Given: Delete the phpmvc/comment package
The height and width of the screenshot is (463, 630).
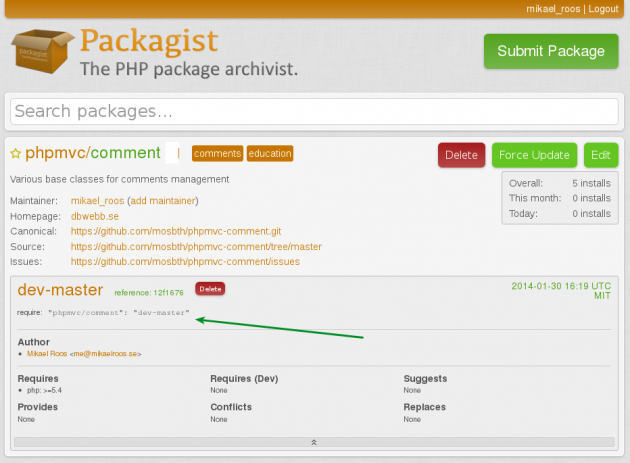Looking at the screenshot, I should [461, 155].
